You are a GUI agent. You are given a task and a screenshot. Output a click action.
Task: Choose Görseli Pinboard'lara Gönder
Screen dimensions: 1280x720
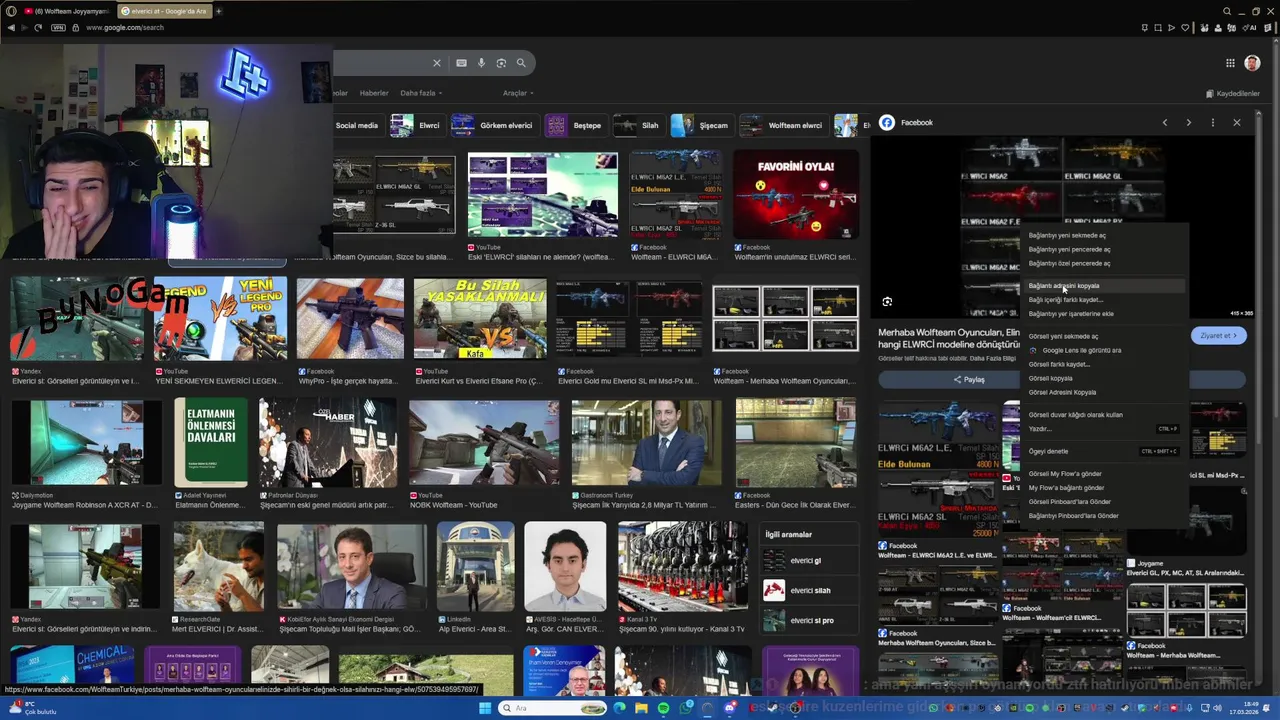pos(1070,502)
